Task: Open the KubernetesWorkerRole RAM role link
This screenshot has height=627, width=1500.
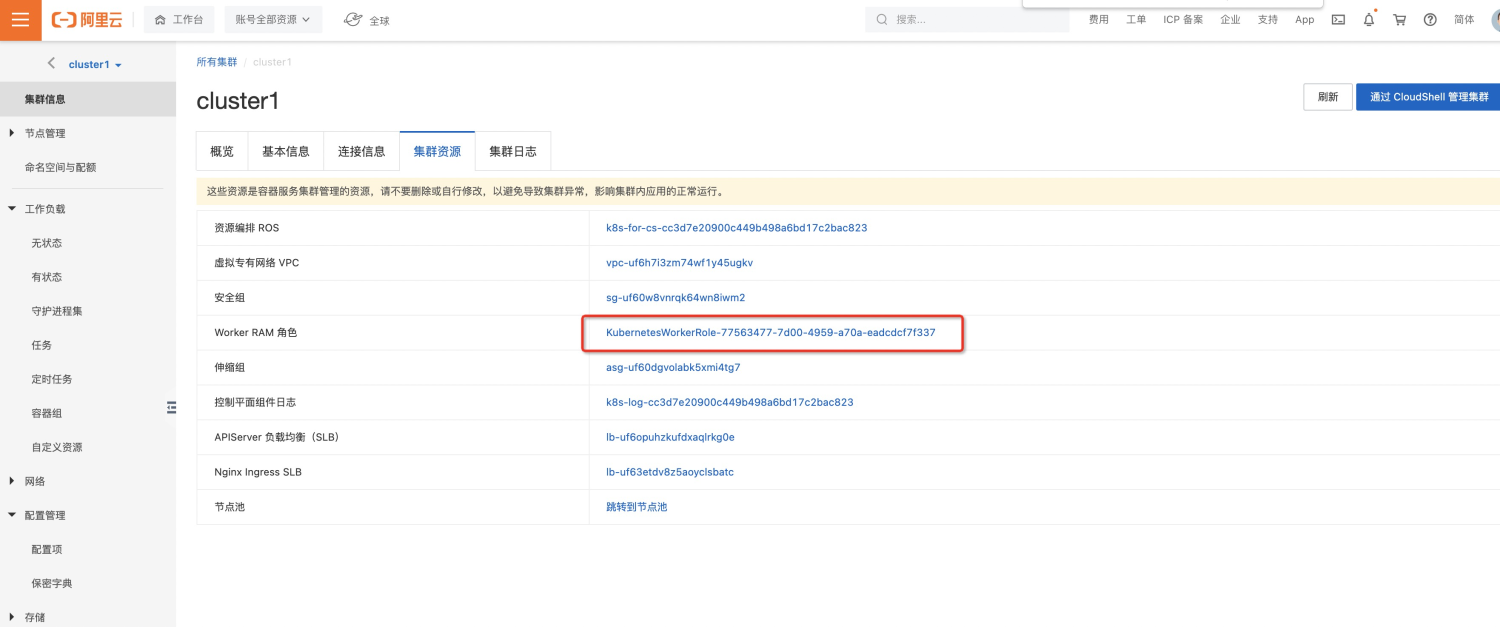Action: point(771,333)
